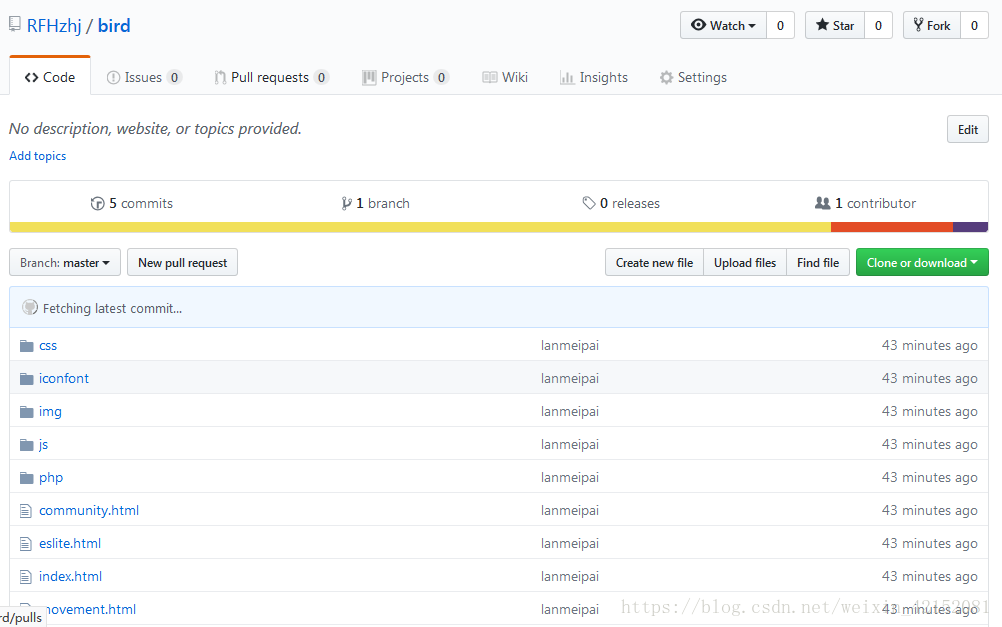Open the eslite.html file

[70, 543]
